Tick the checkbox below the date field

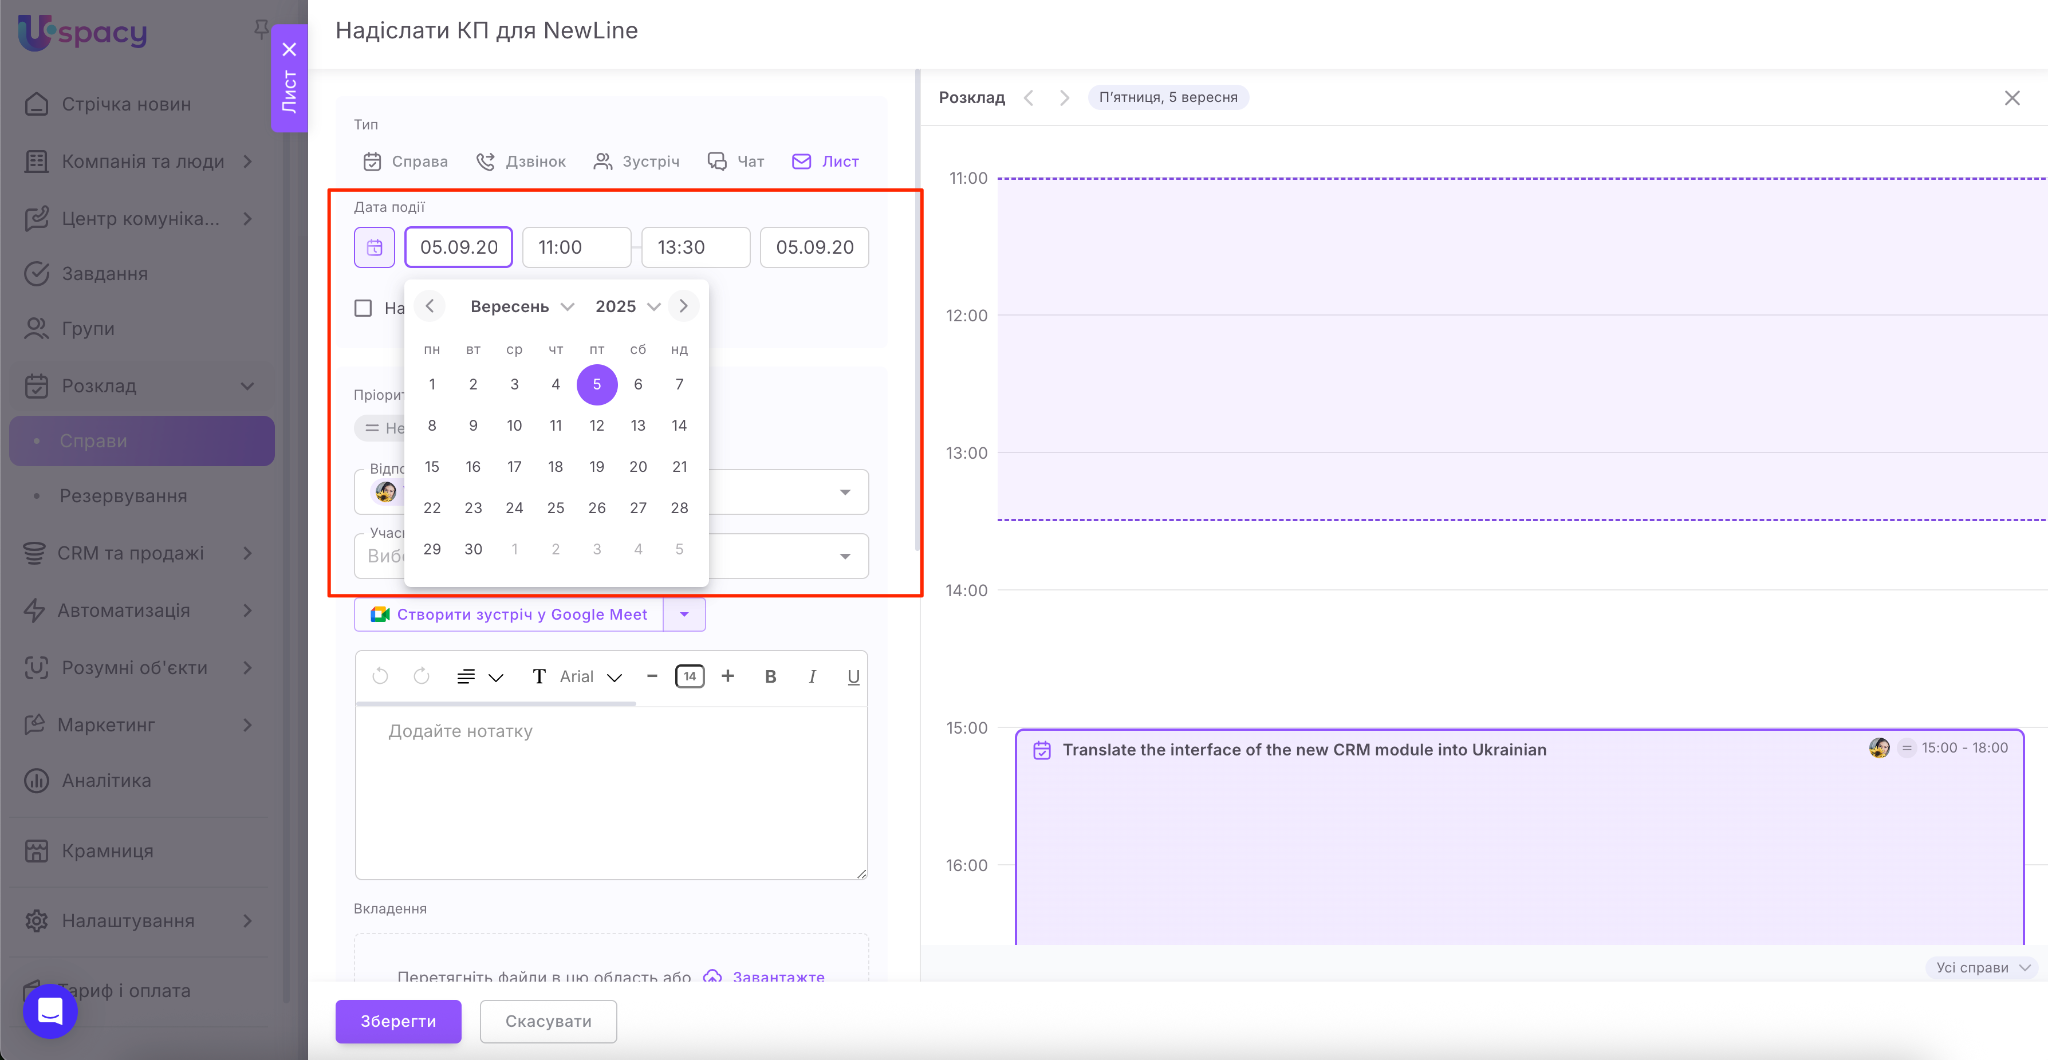tap(364, 308)
